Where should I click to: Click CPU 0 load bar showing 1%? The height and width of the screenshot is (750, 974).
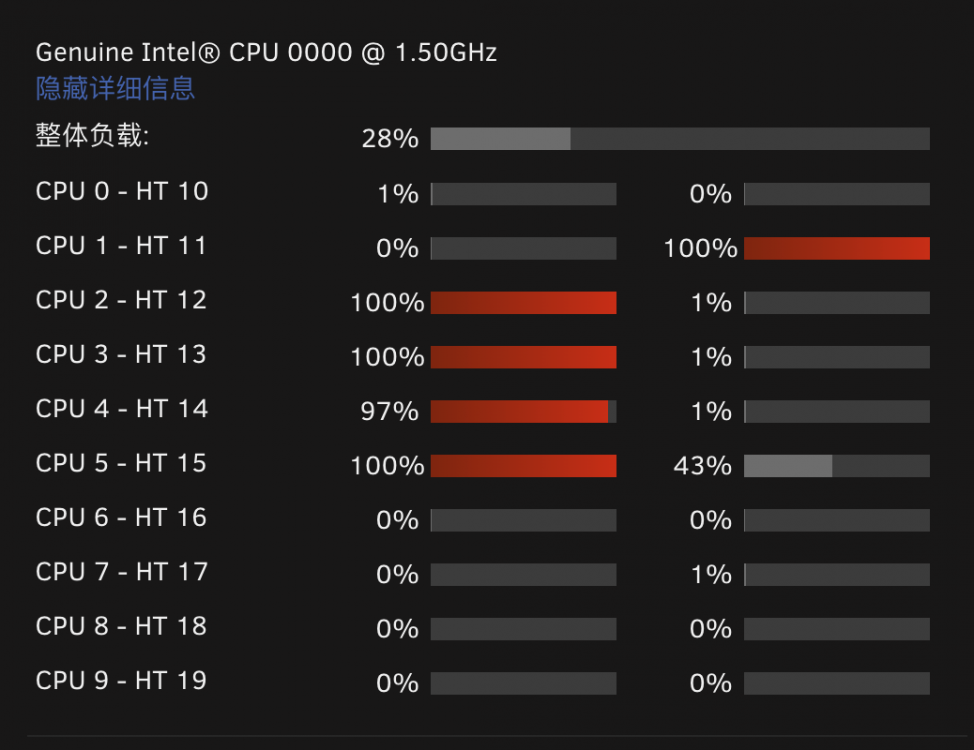point(523,194)
